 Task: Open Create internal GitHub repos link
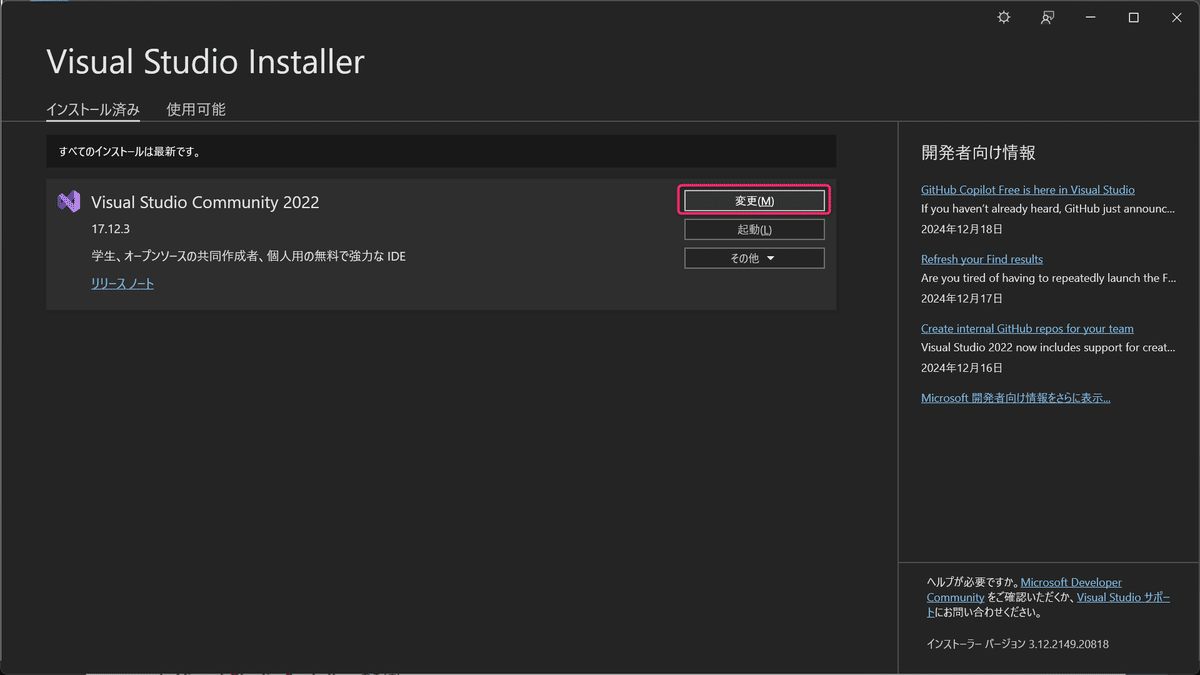click(1027, 329)
